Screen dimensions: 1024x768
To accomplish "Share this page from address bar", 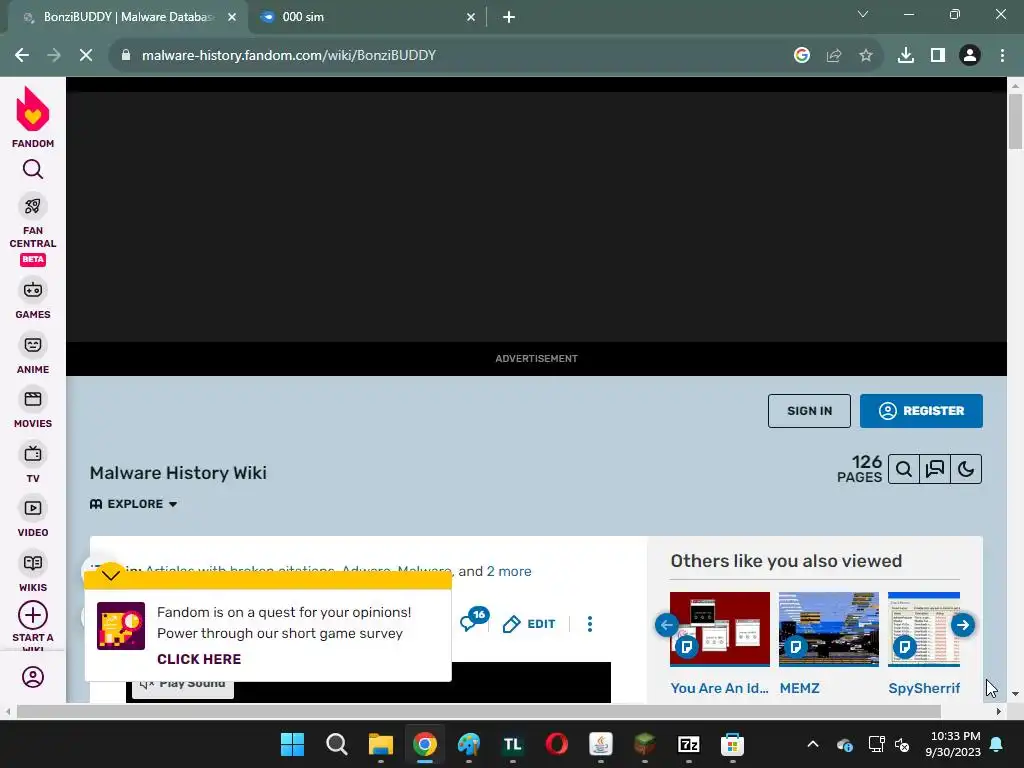I will pos(834,56).
